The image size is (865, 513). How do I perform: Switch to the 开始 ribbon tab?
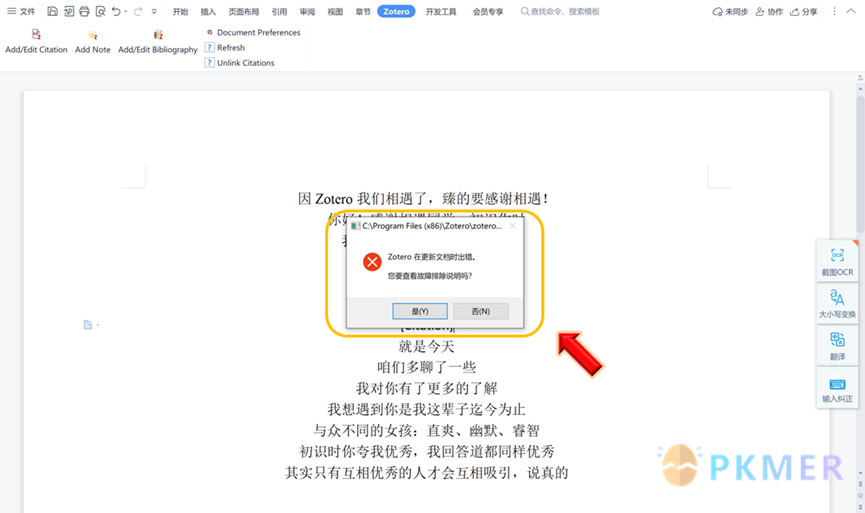(180, 12)
